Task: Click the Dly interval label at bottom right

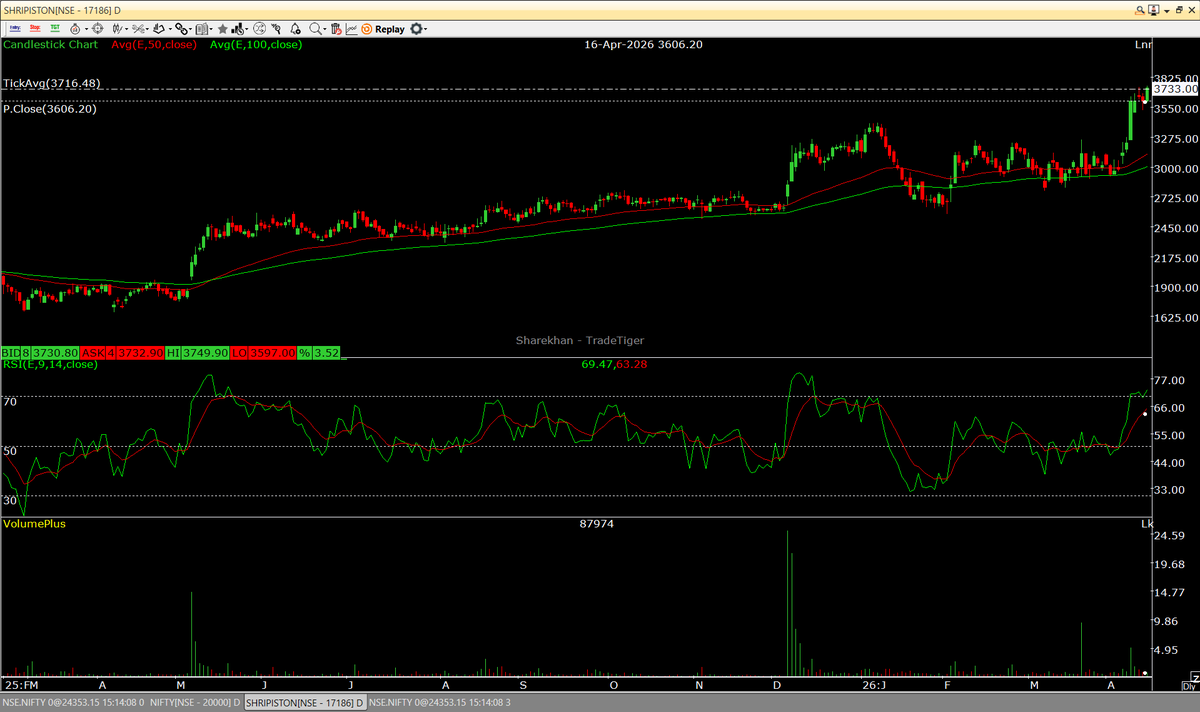Action: pos(1188,686)
